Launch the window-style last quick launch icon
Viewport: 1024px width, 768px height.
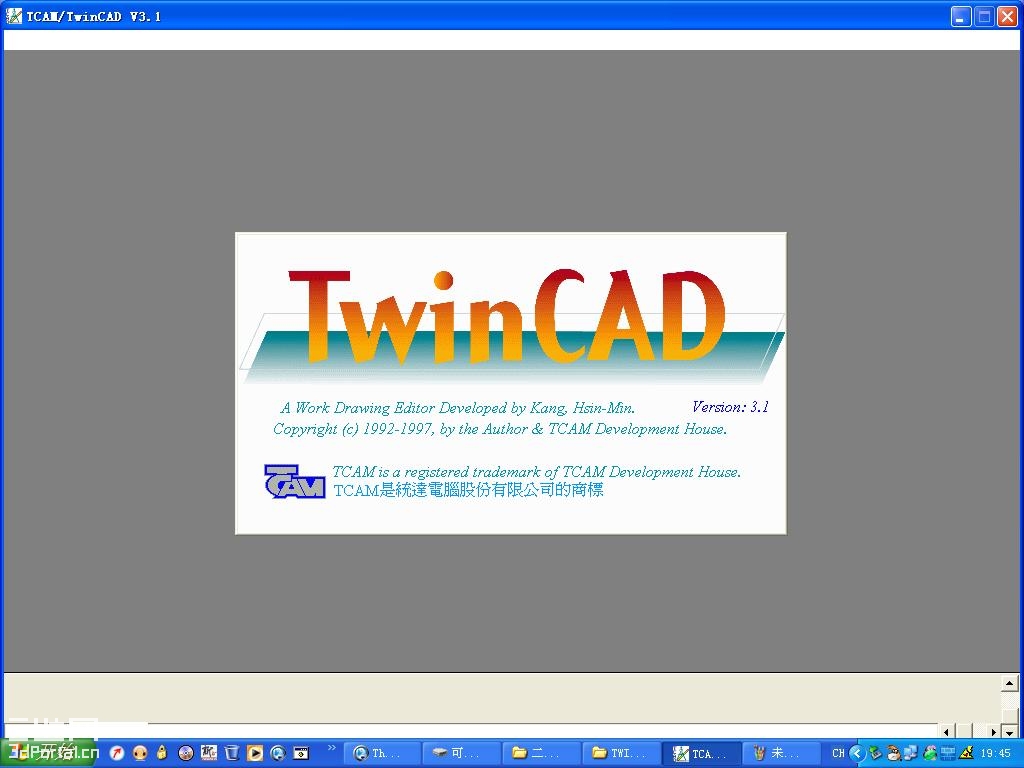[x=300, y=753]
